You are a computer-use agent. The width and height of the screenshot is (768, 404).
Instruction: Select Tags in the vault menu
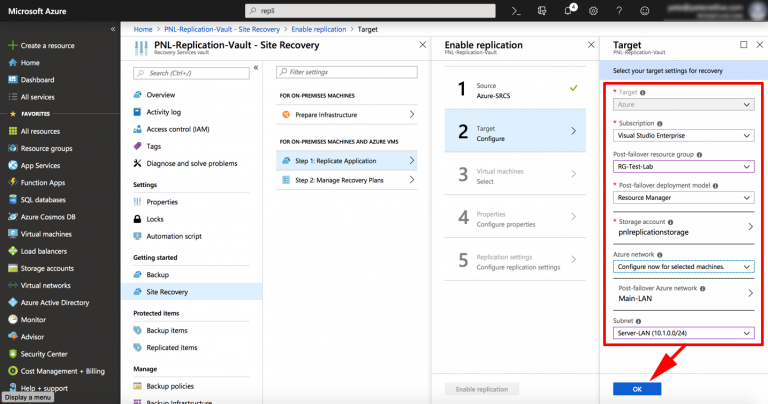(x=153, y=146)
